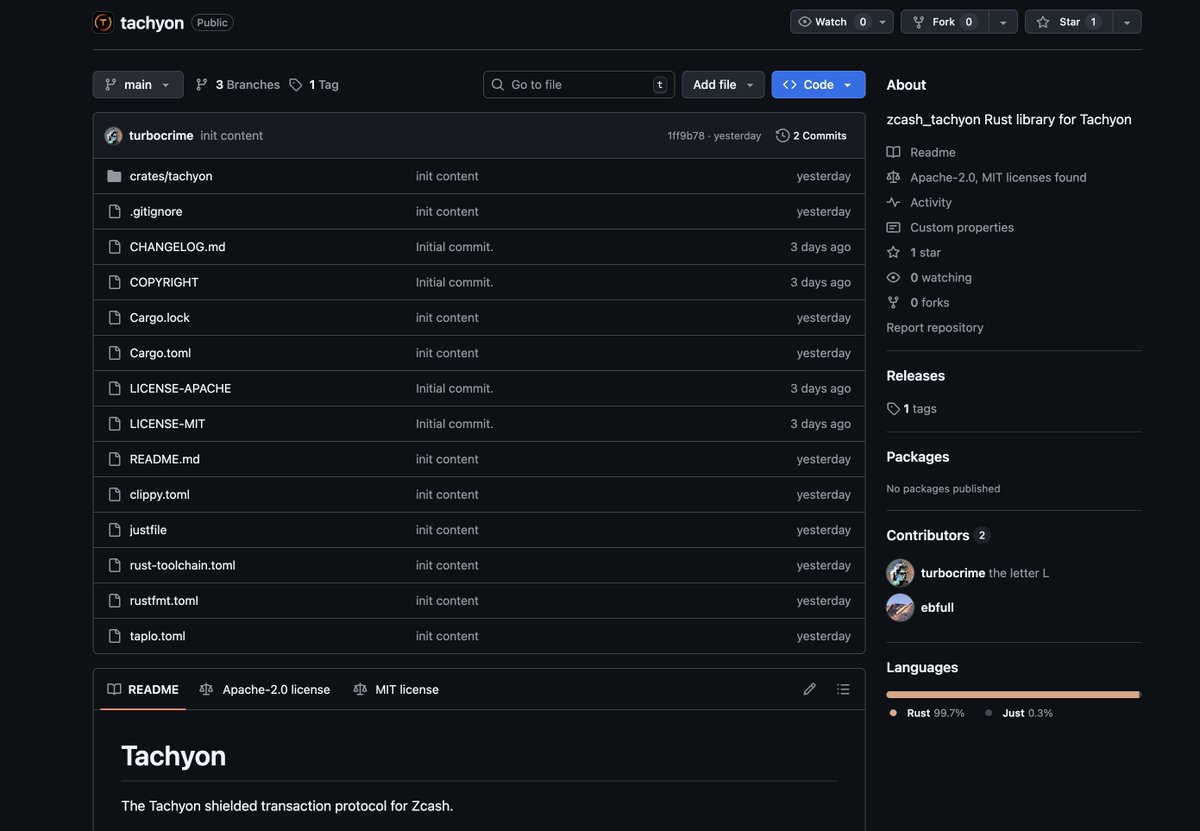Screen dimensions: 1200x831
Task: View 3 Branches link
Action: (238, 85)
